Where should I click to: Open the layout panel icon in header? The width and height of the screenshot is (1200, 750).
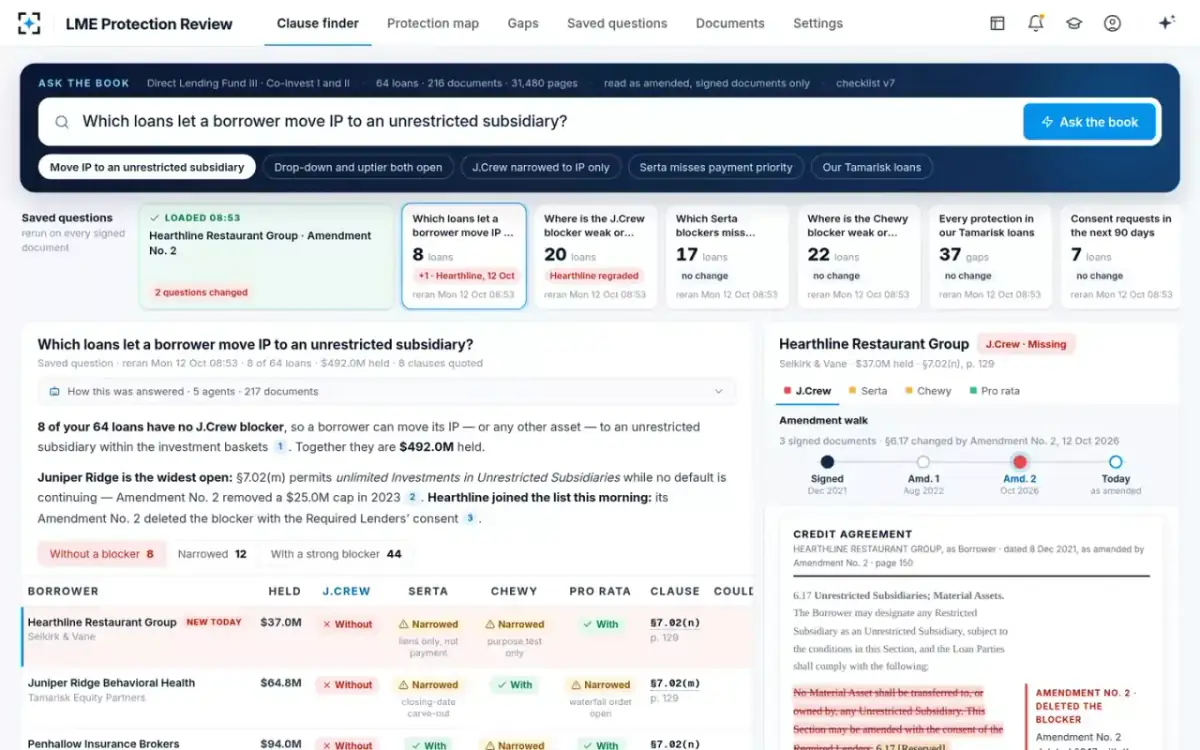[997, 23]
